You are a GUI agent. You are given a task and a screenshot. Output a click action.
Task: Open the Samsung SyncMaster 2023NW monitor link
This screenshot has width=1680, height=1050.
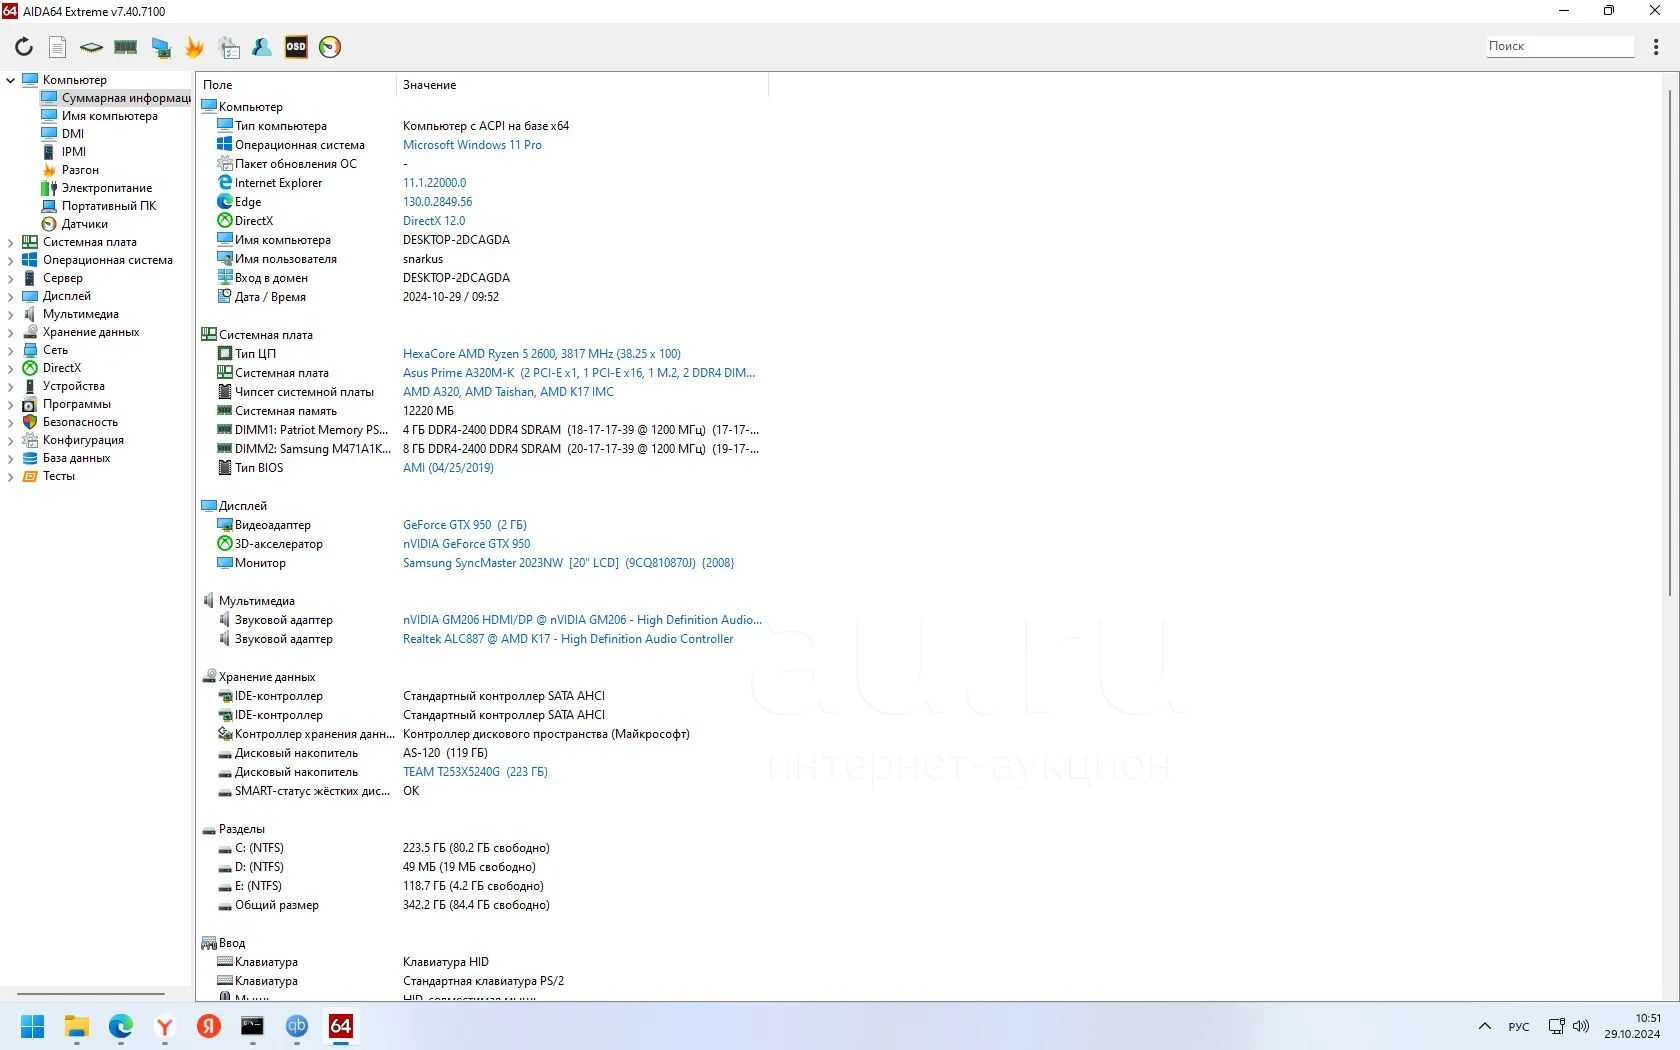click(x=568, y=563)
